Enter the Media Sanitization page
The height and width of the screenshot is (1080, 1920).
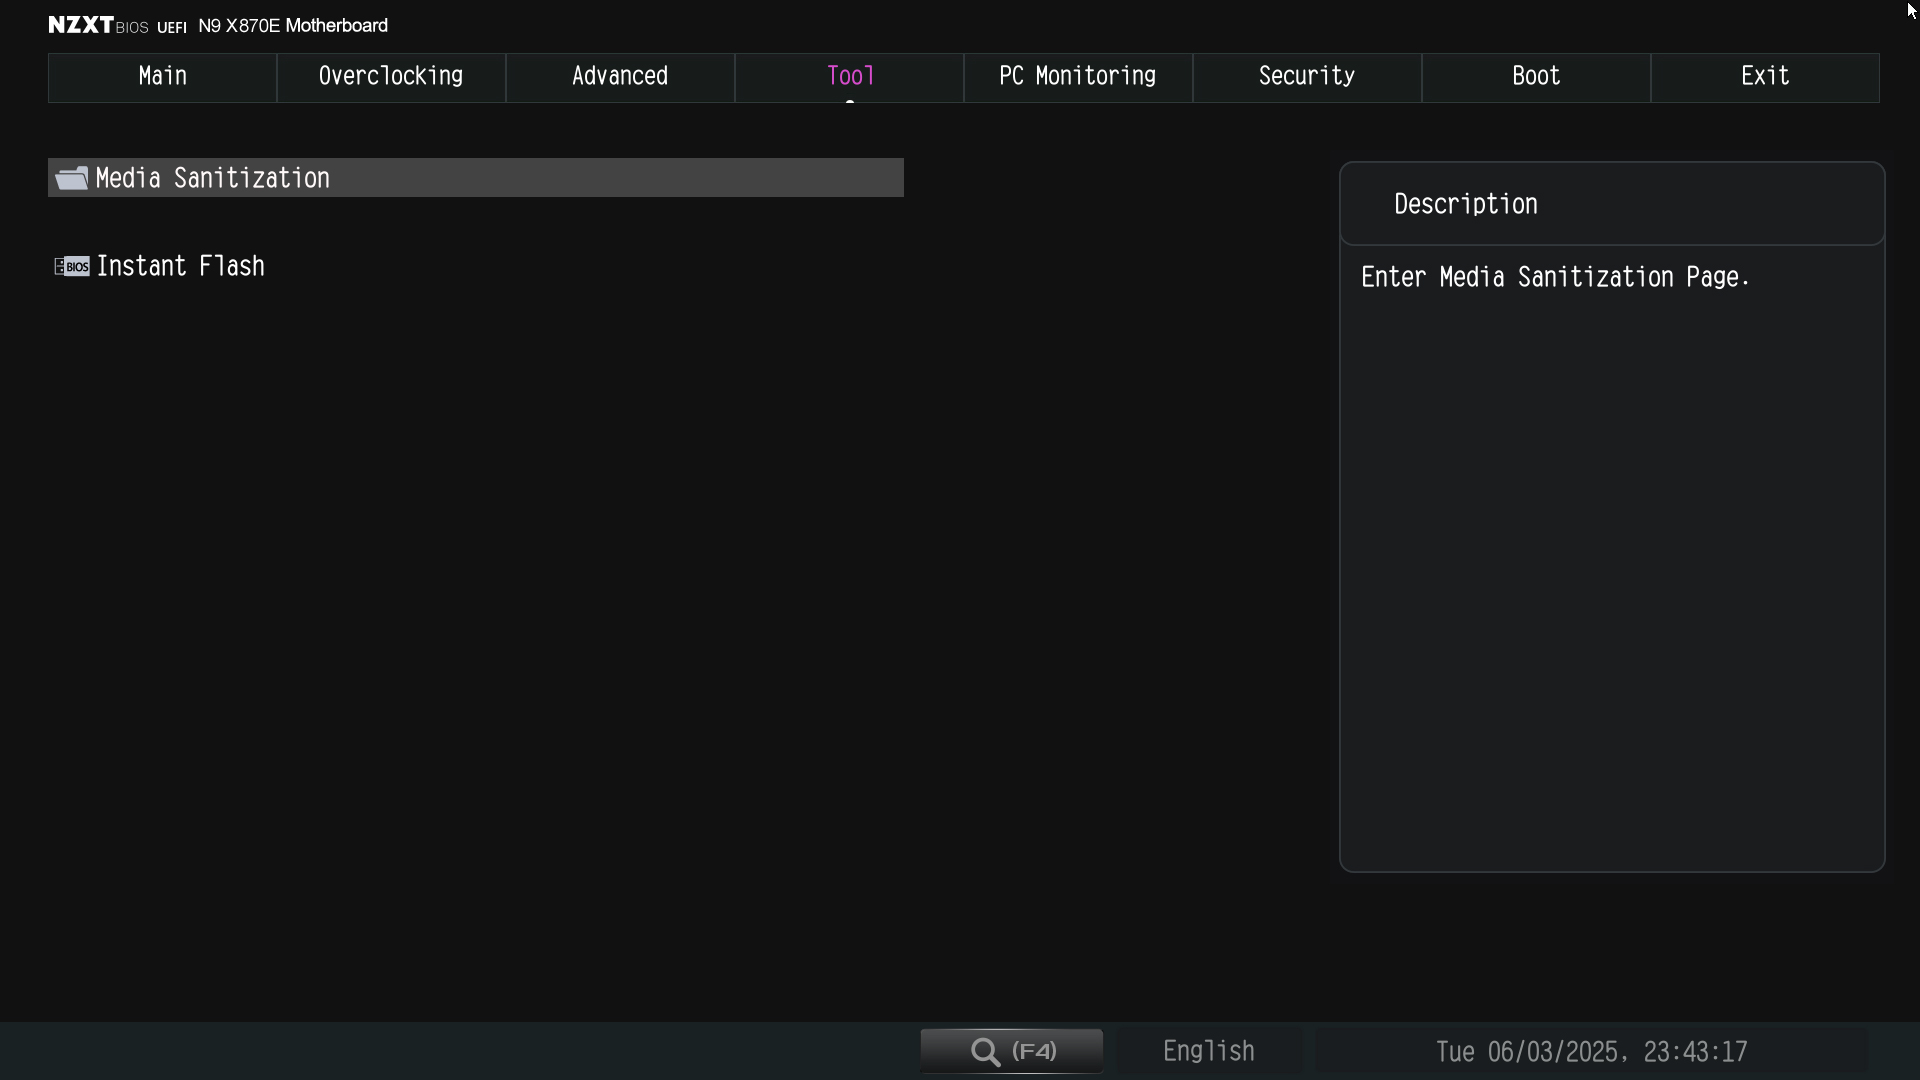(213, 178)
